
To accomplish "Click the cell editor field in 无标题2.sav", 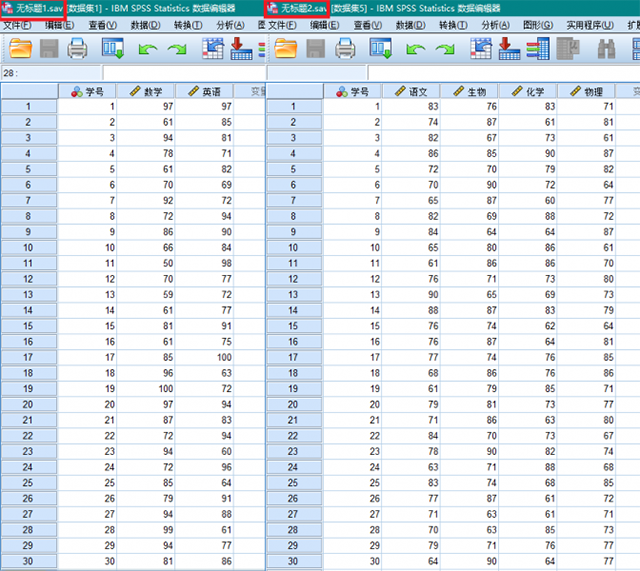I will click(504, 73).
